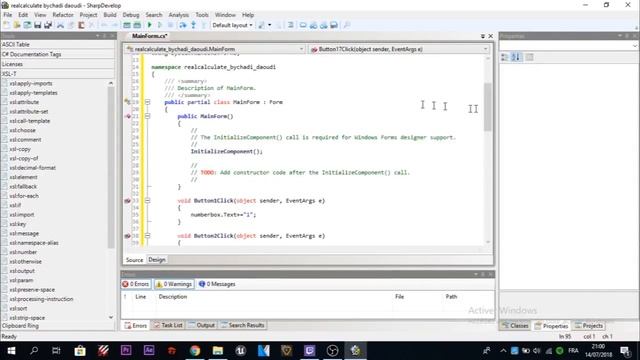This screenshot has width=640, height=360.
Task: Click the Find magnifier toolbar icon
Action: 347,25
